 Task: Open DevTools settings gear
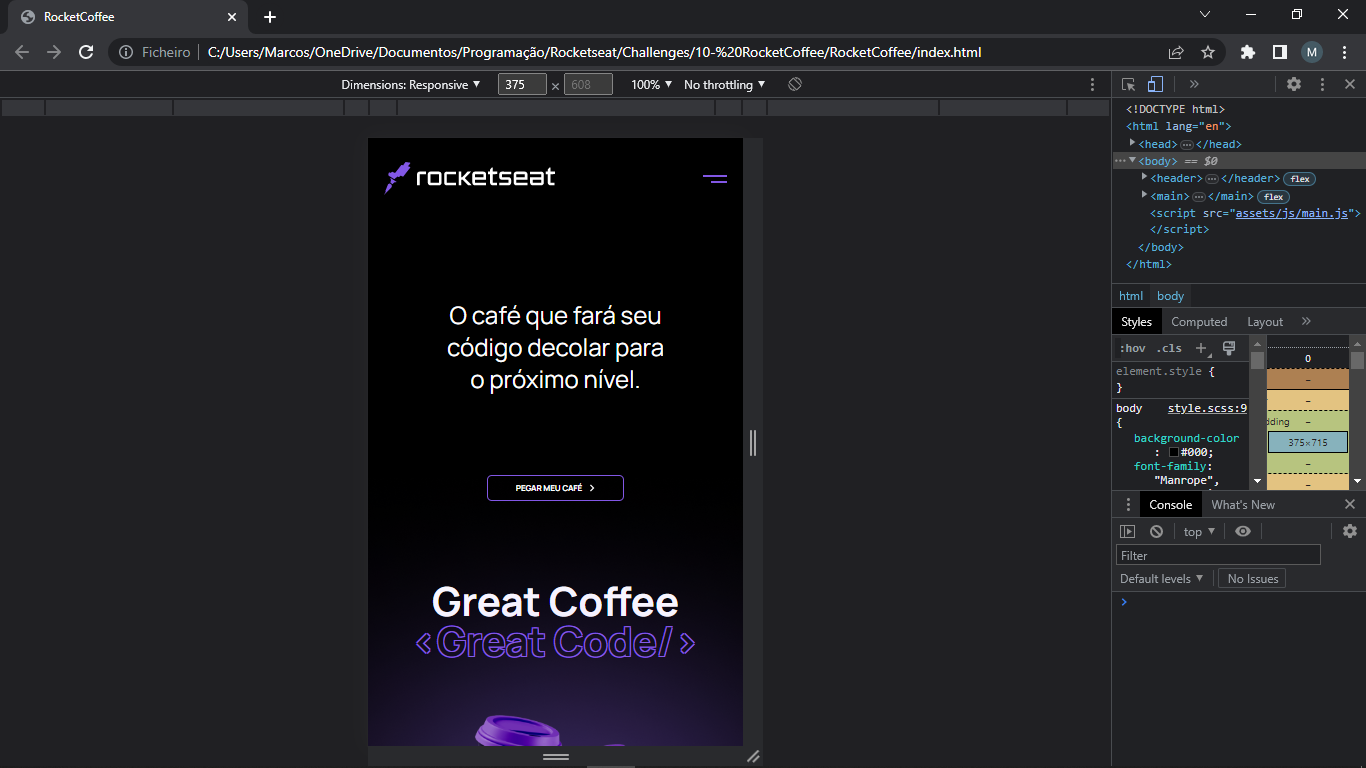1294,84
